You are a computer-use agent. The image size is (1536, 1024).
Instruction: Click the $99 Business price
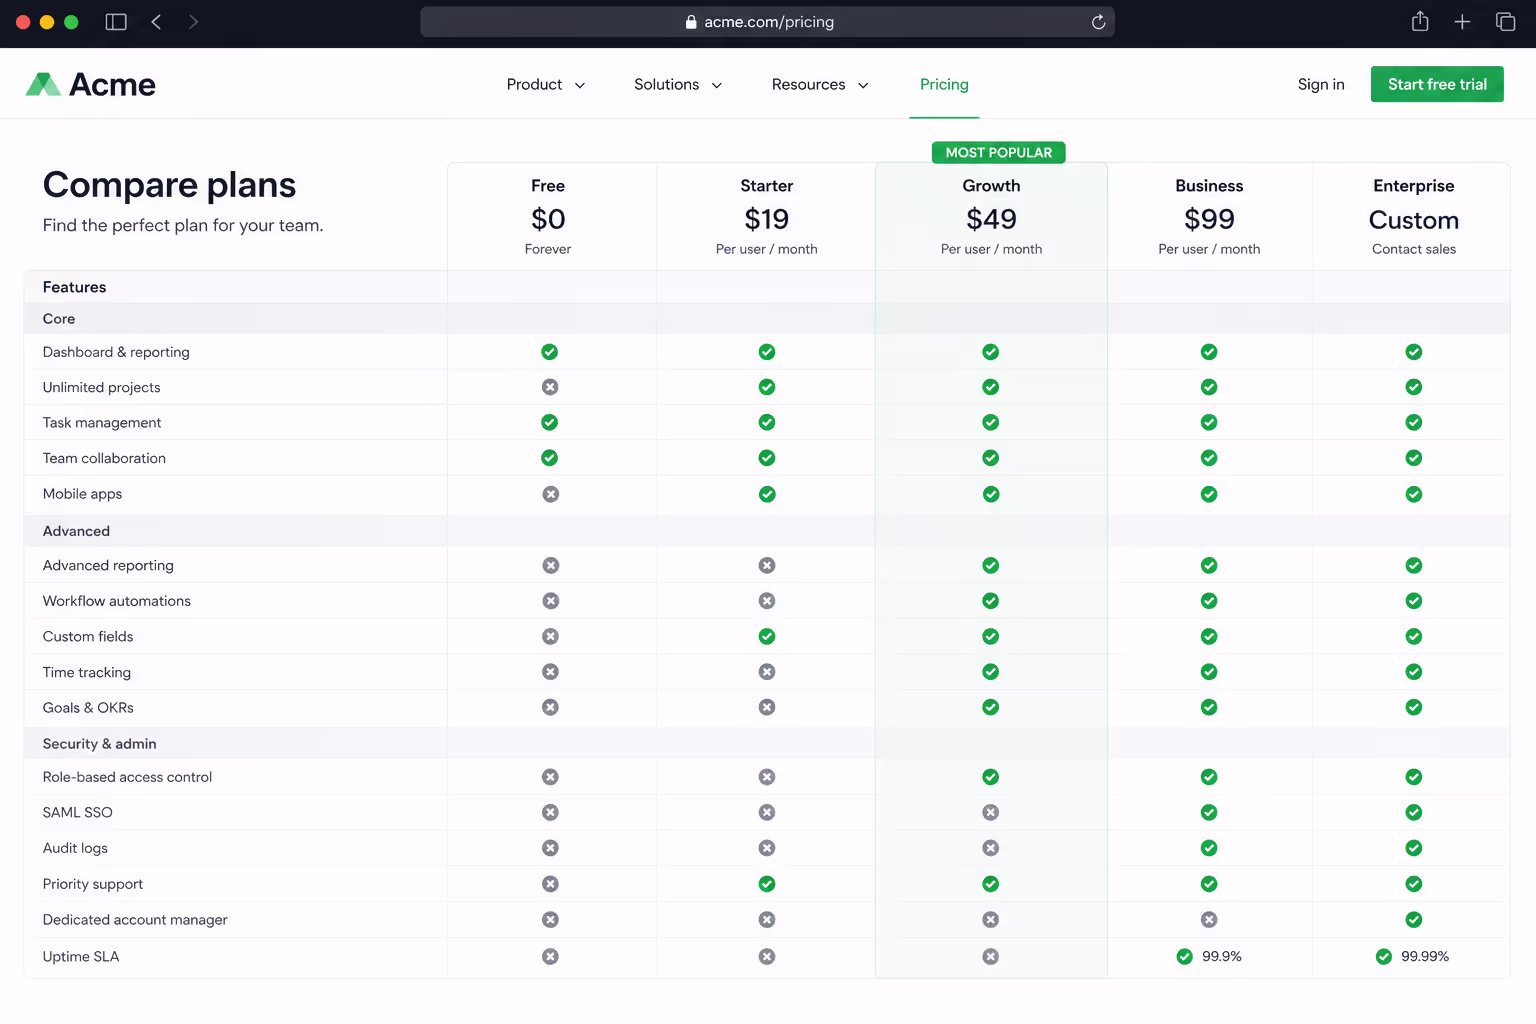pyautogui.click(x=1209, y=219)
